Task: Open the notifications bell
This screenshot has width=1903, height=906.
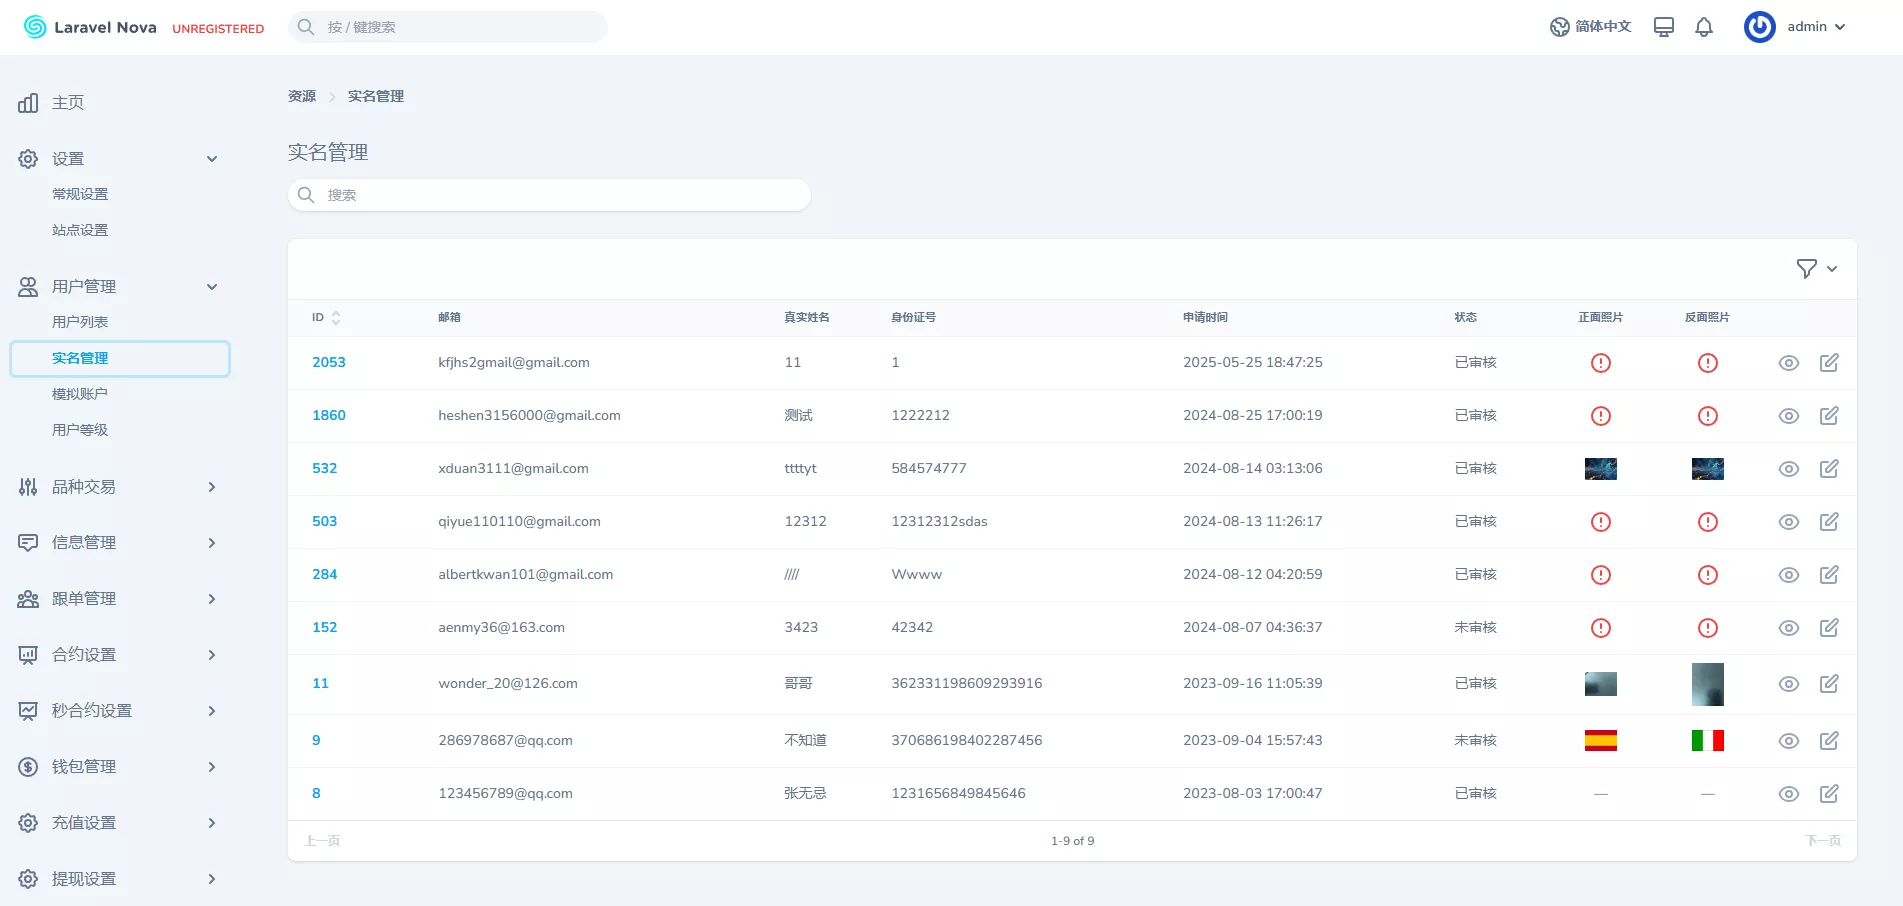Action: point(1705,27)
